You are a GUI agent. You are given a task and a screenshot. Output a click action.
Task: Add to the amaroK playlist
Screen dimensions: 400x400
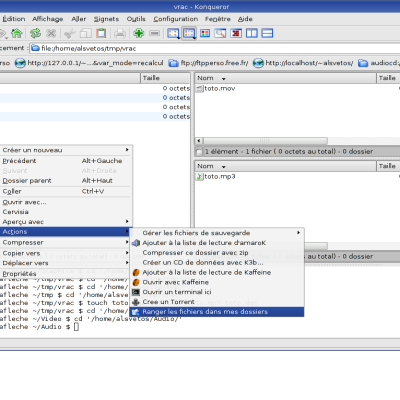(x=217, y=243)
